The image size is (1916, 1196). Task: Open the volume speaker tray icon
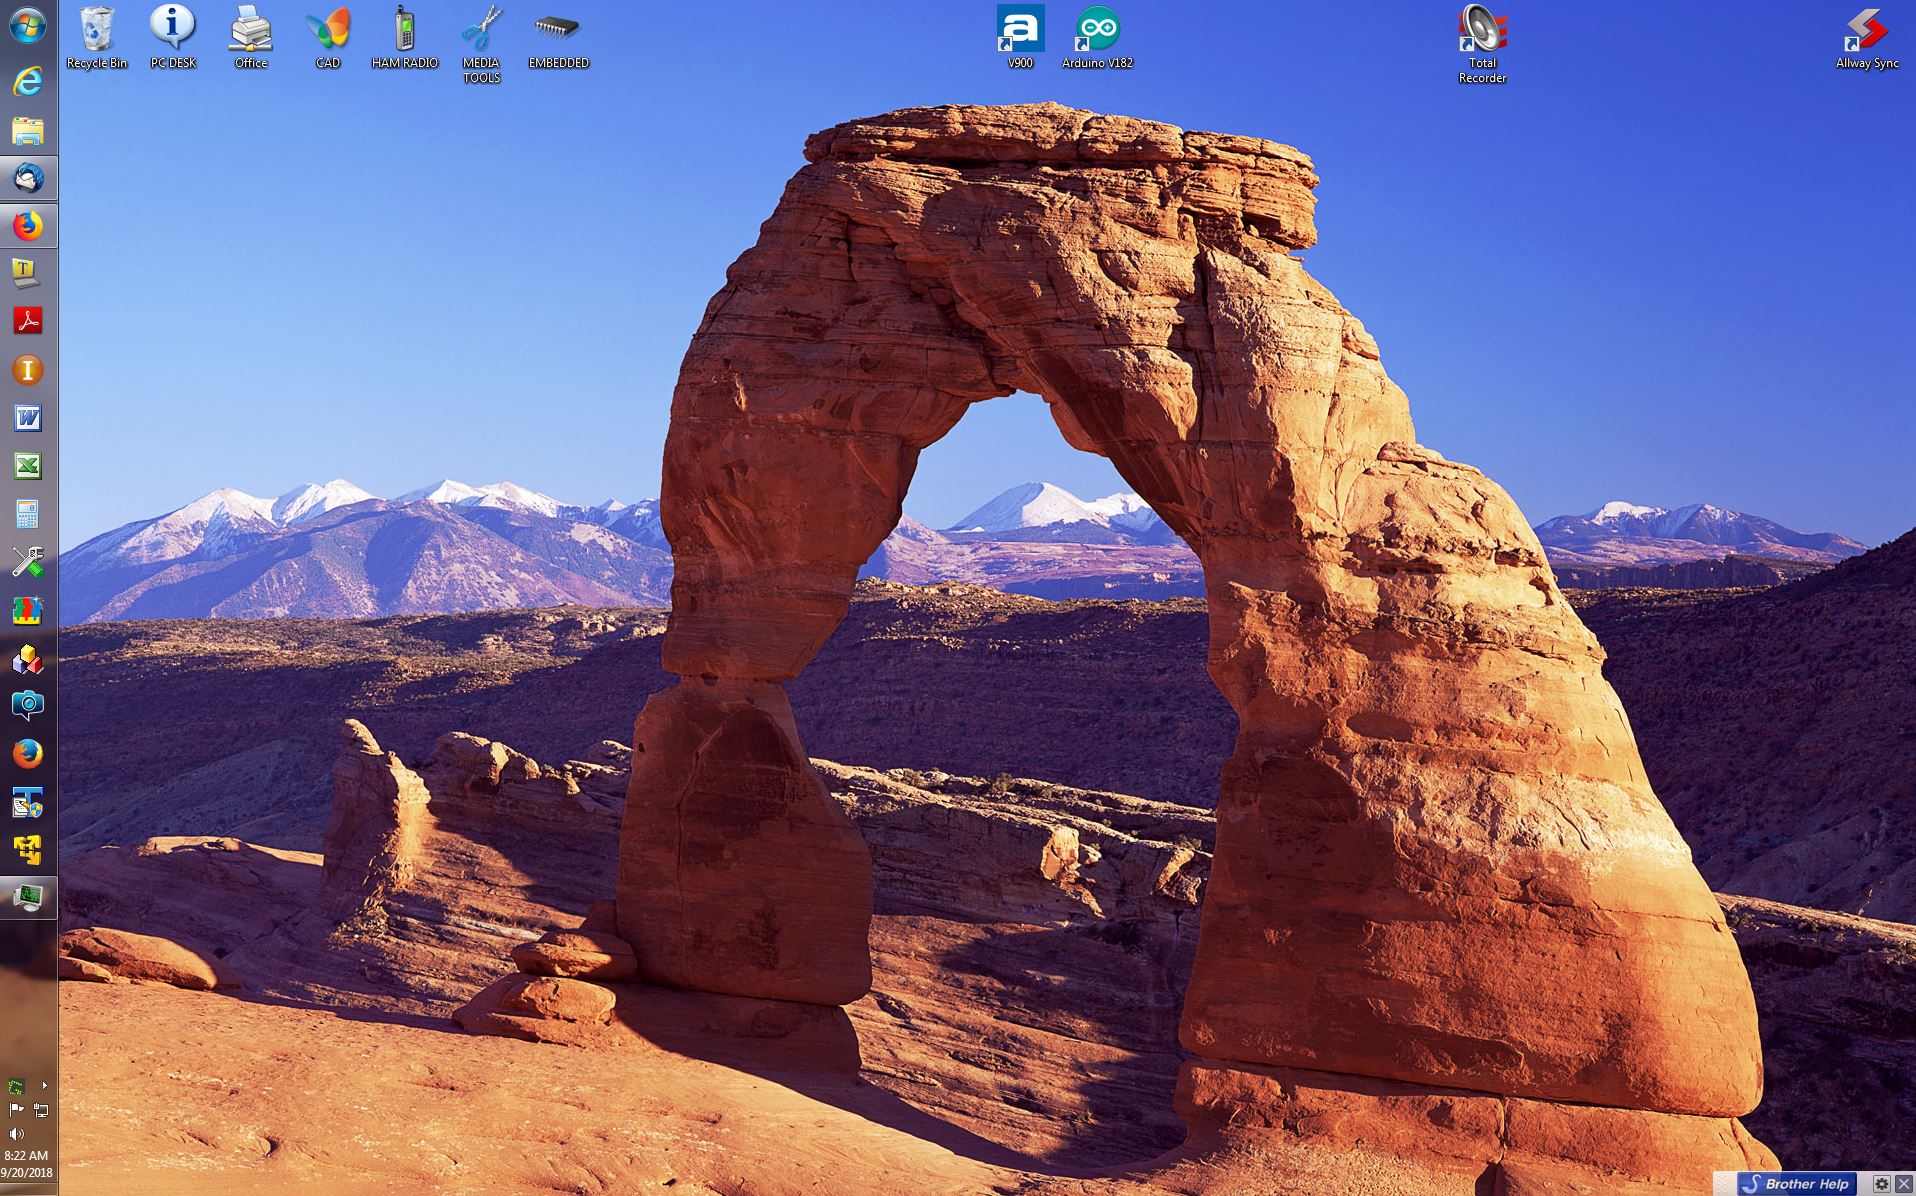pos(15,1134)
